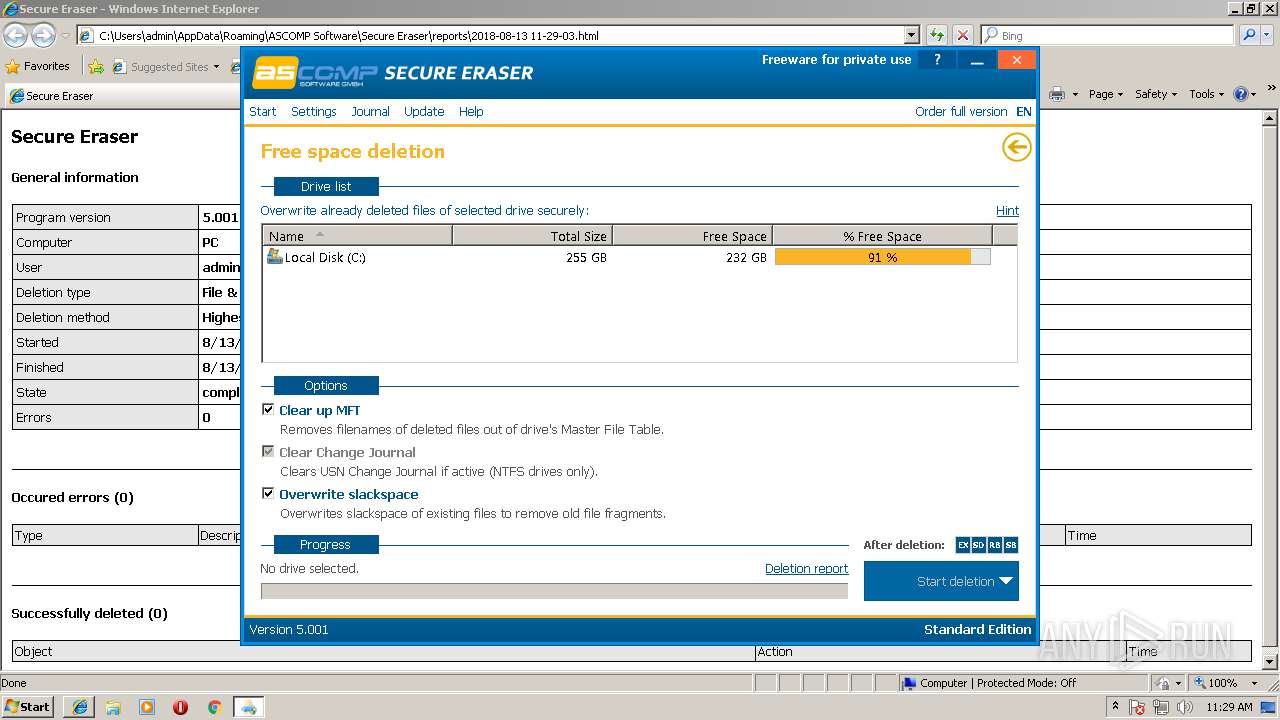Click the deletion progress bar
This screenshot has height=720, width=1280.
click(554, 591)
